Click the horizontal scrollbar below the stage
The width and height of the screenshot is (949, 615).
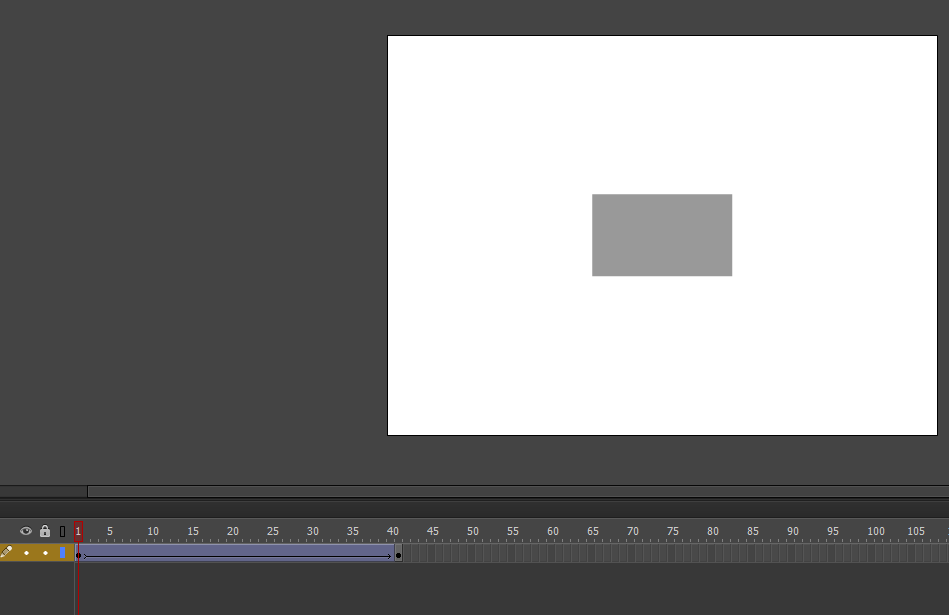point(518,492)
